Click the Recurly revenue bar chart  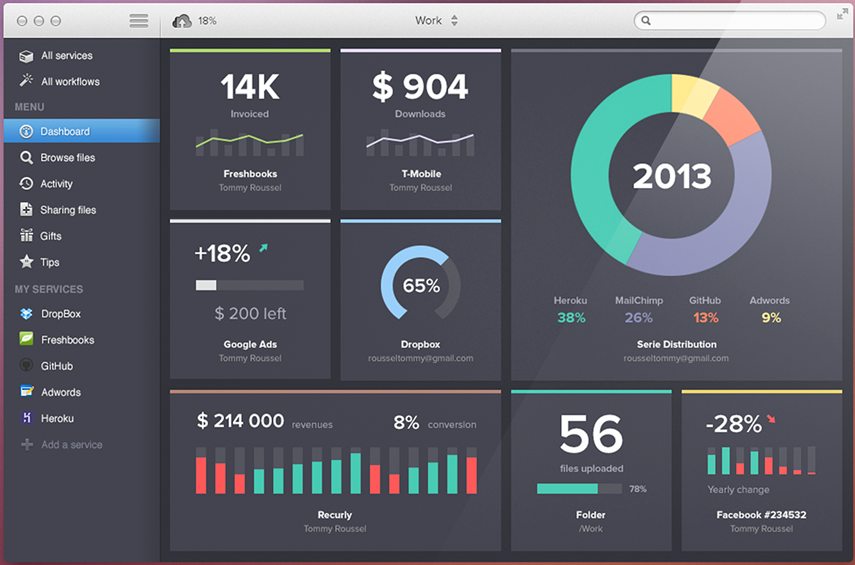tap(336, 470)
